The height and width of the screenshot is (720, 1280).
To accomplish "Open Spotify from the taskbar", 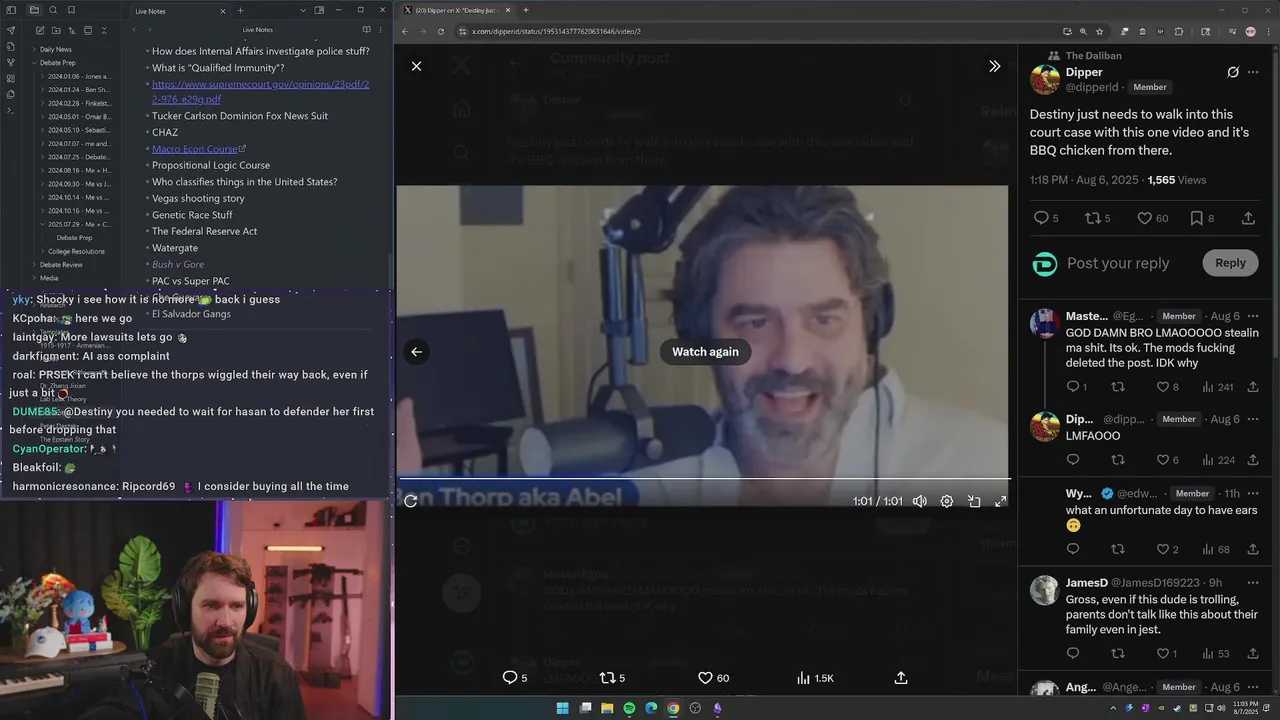I will [x=629, y=708].
